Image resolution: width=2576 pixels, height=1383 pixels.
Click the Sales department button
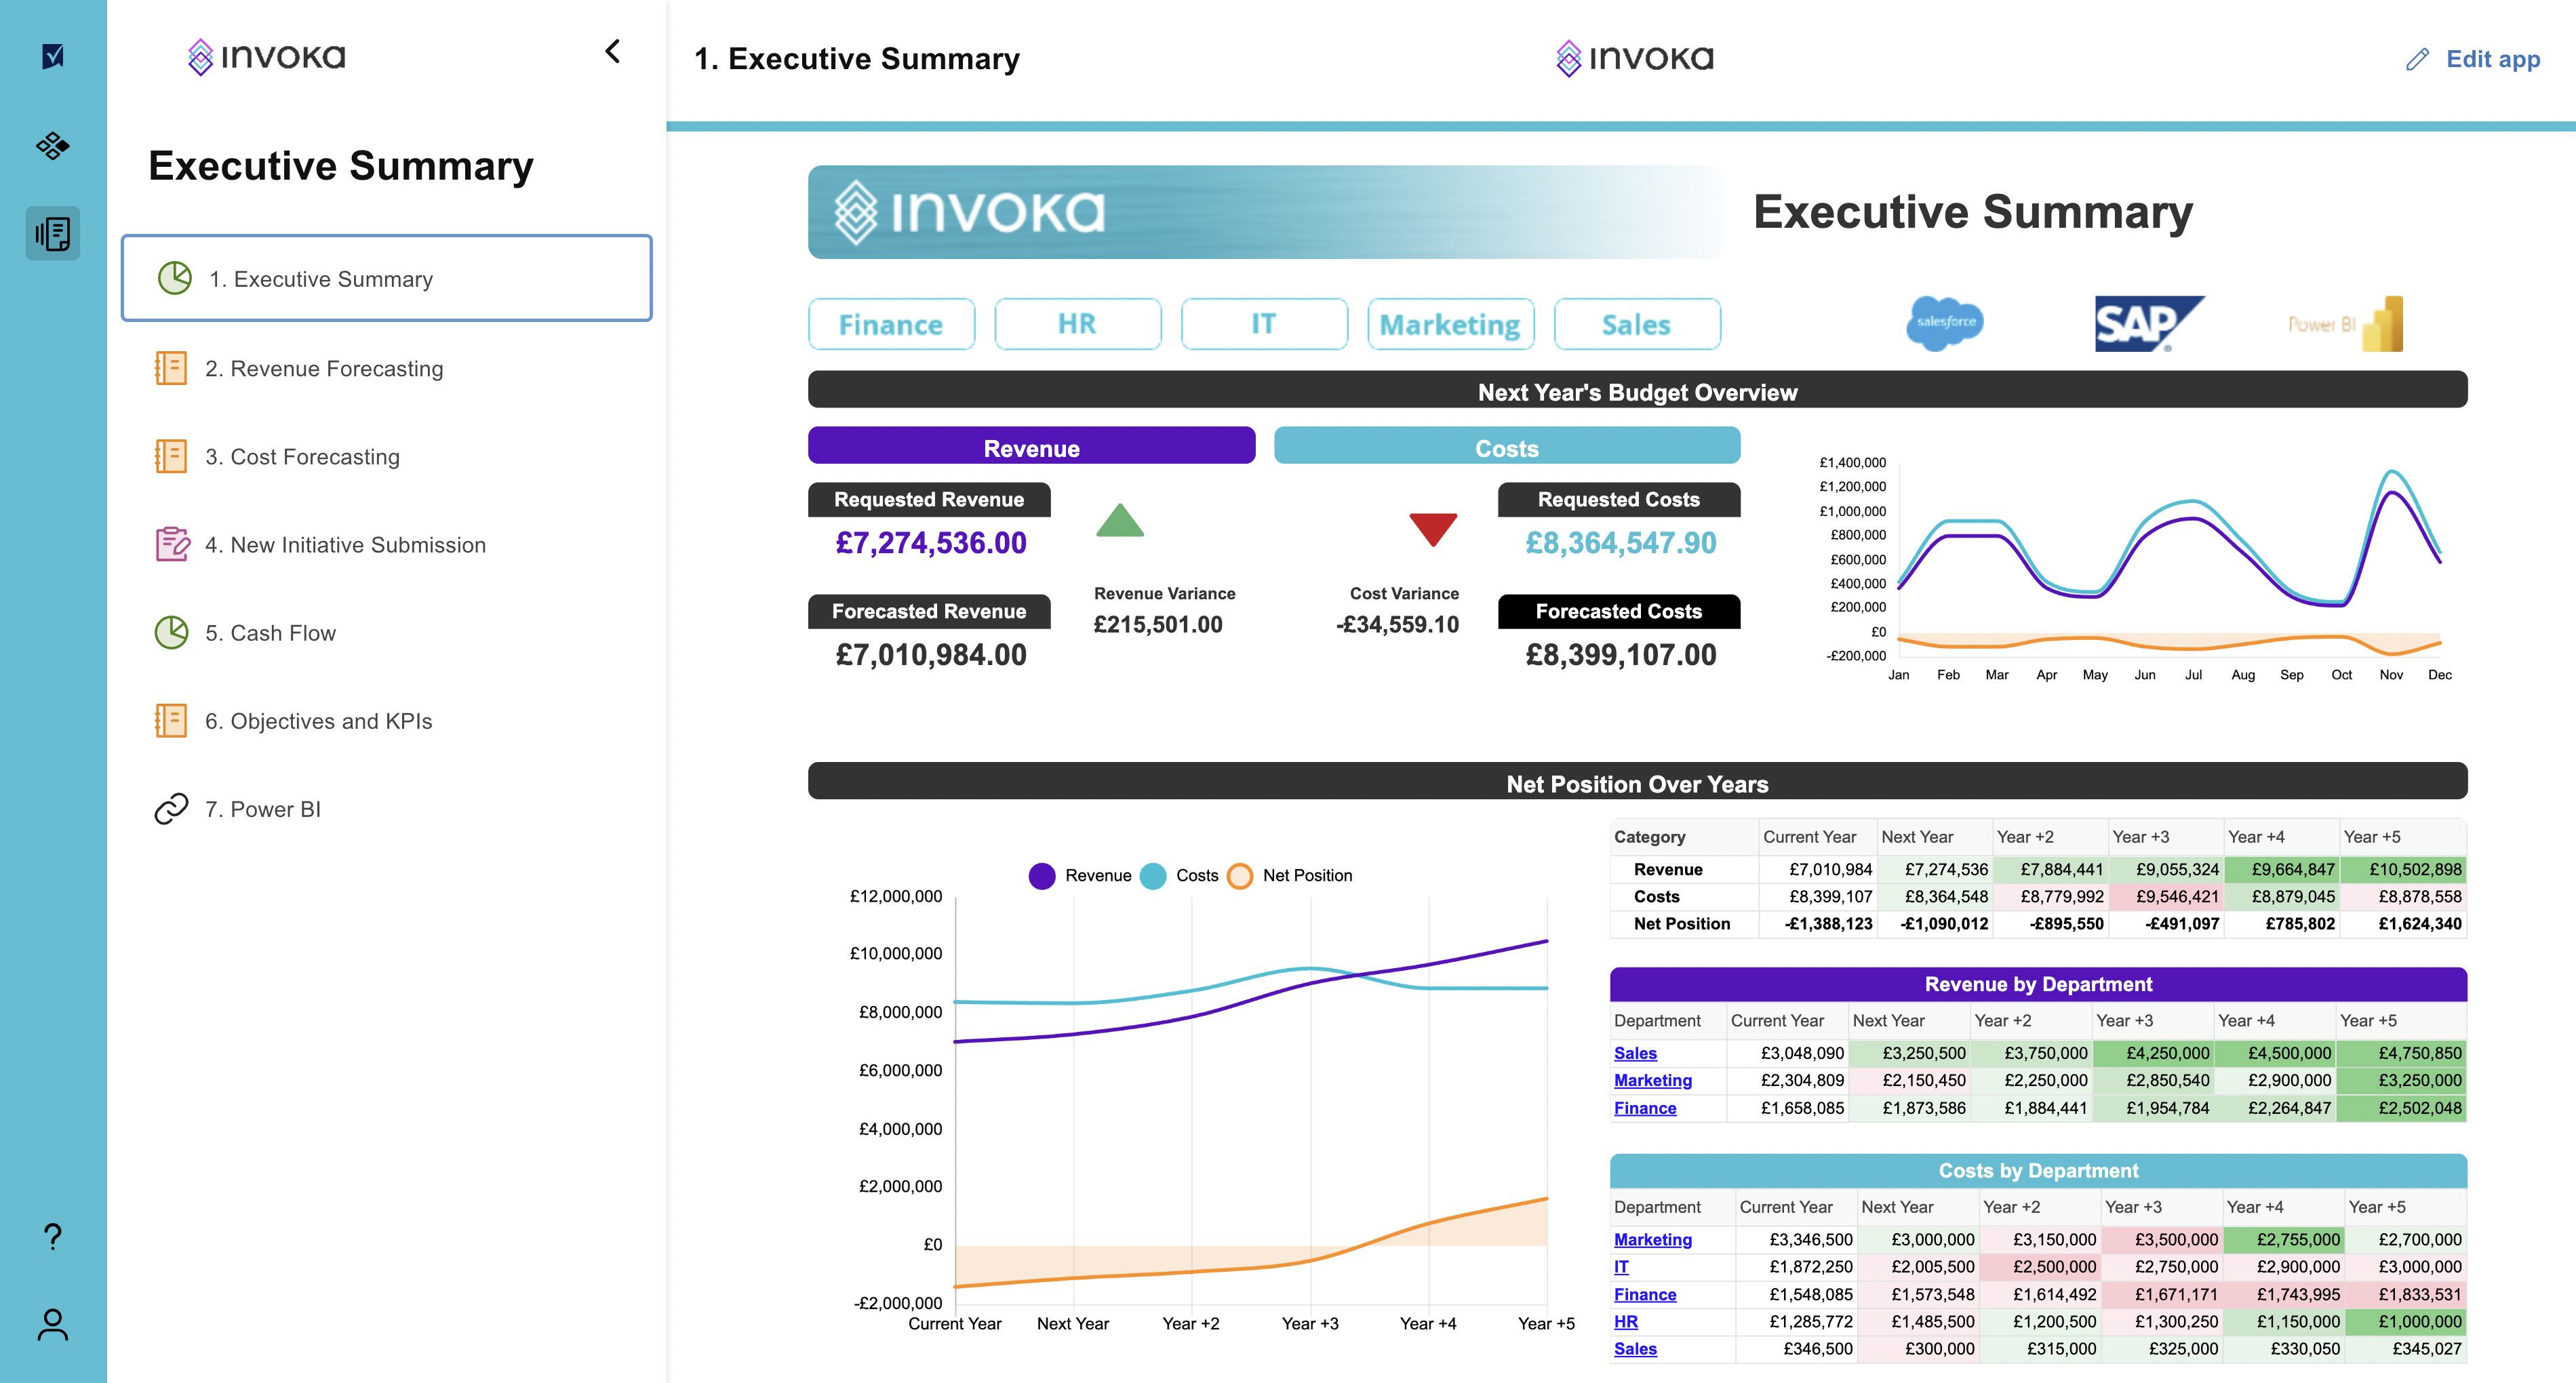click(x=1636, y=324)
